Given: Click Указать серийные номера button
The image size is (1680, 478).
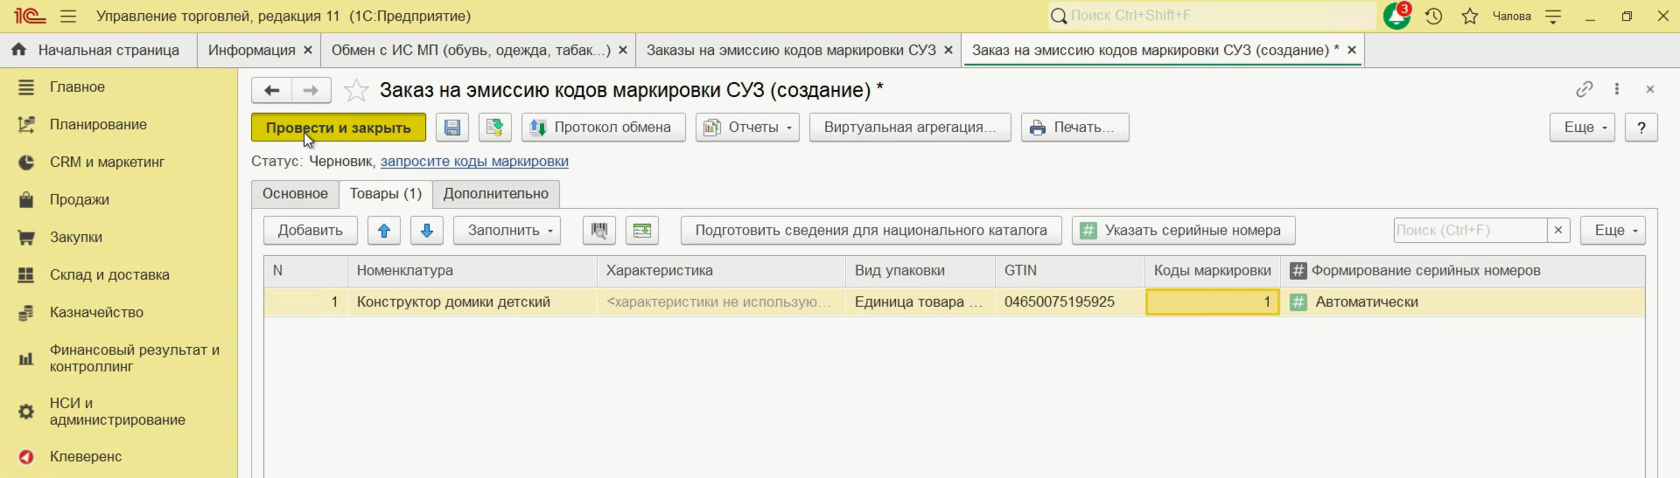Looking at the screenshot, I should [1183, 231].
